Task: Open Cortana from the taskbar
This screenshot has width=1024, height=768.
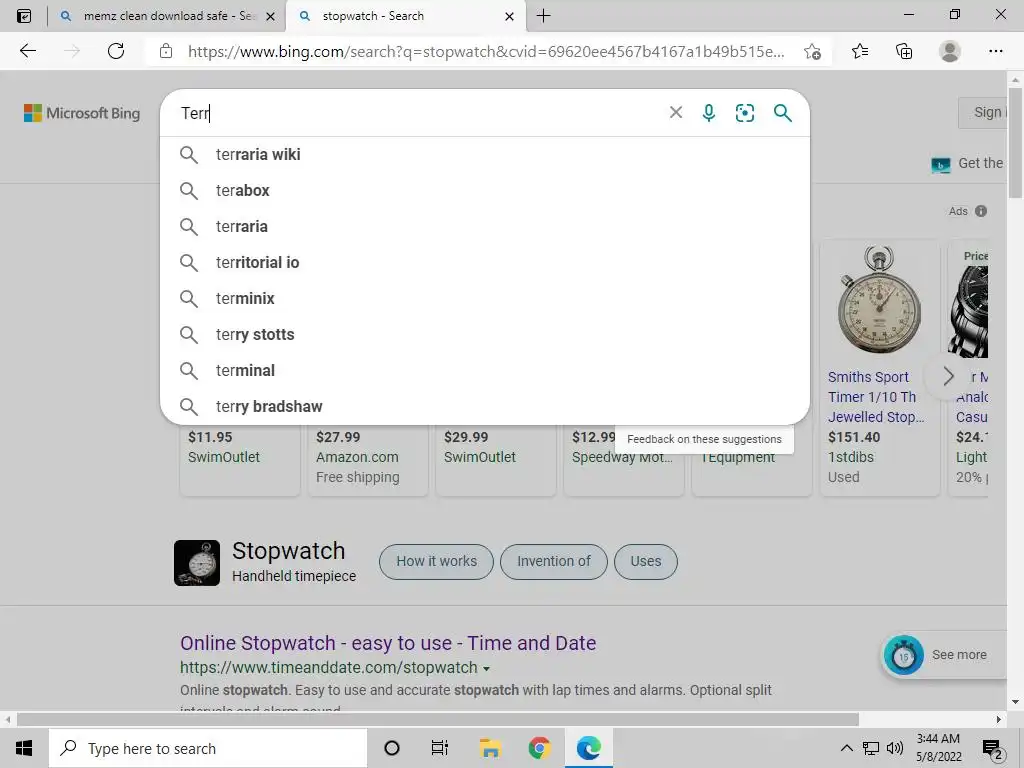Action: [392, 748]
